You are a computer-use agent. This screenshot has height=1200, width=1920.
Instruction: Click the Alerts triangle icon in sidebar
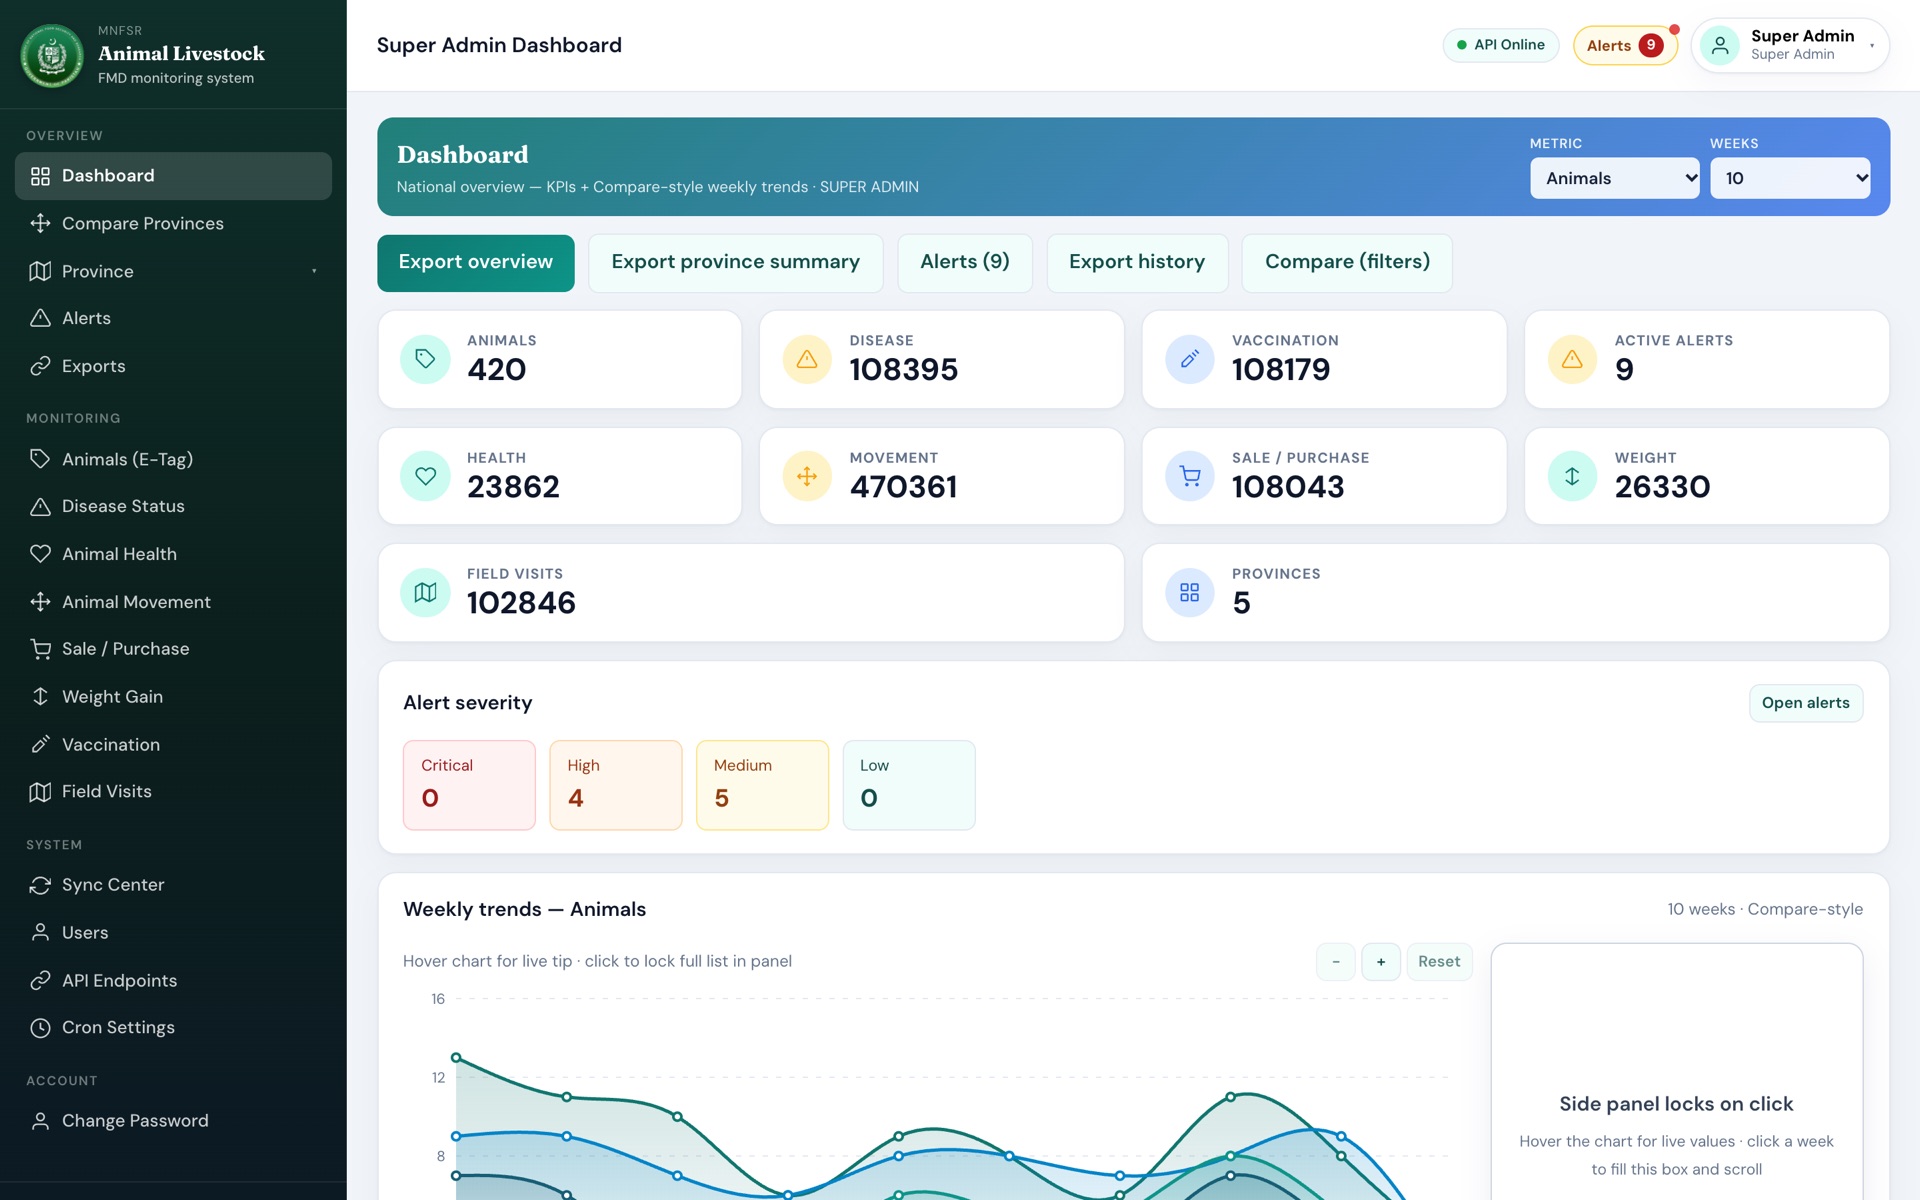[40, 318]
